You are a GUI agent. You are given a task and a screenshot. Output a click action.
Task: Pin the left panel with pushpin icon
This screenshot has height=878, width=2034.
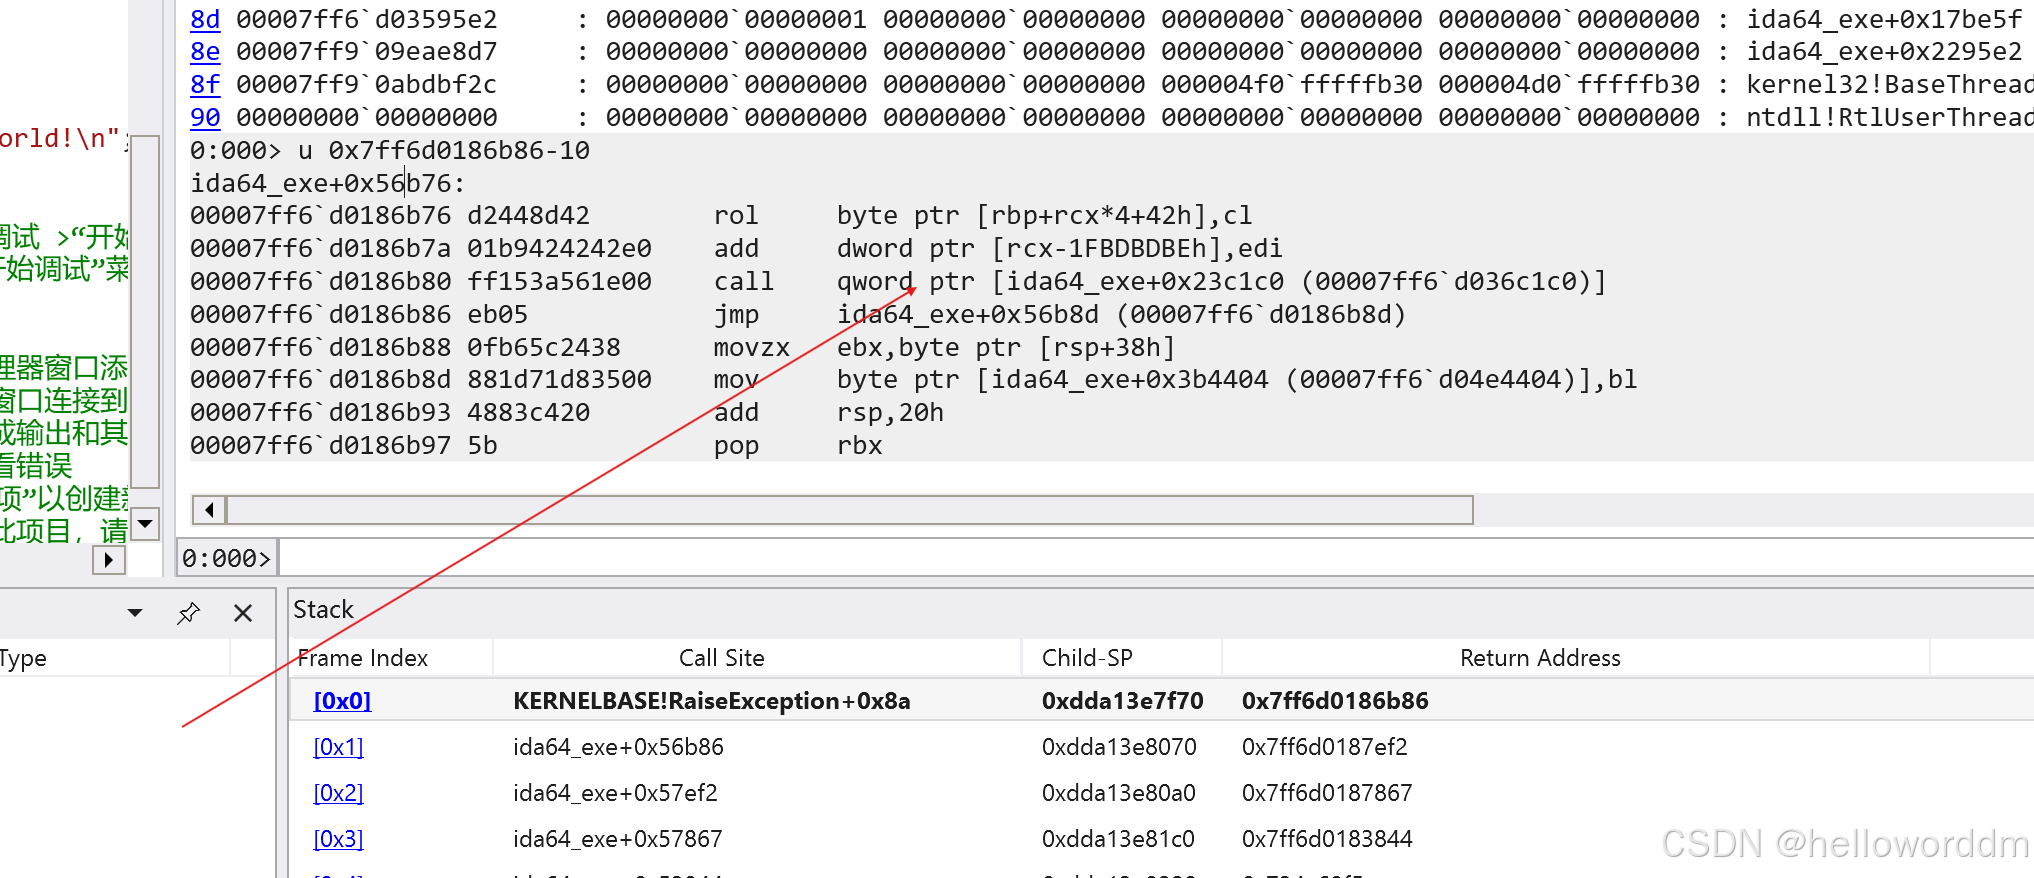pyautogui.click(x=188, y=613)
